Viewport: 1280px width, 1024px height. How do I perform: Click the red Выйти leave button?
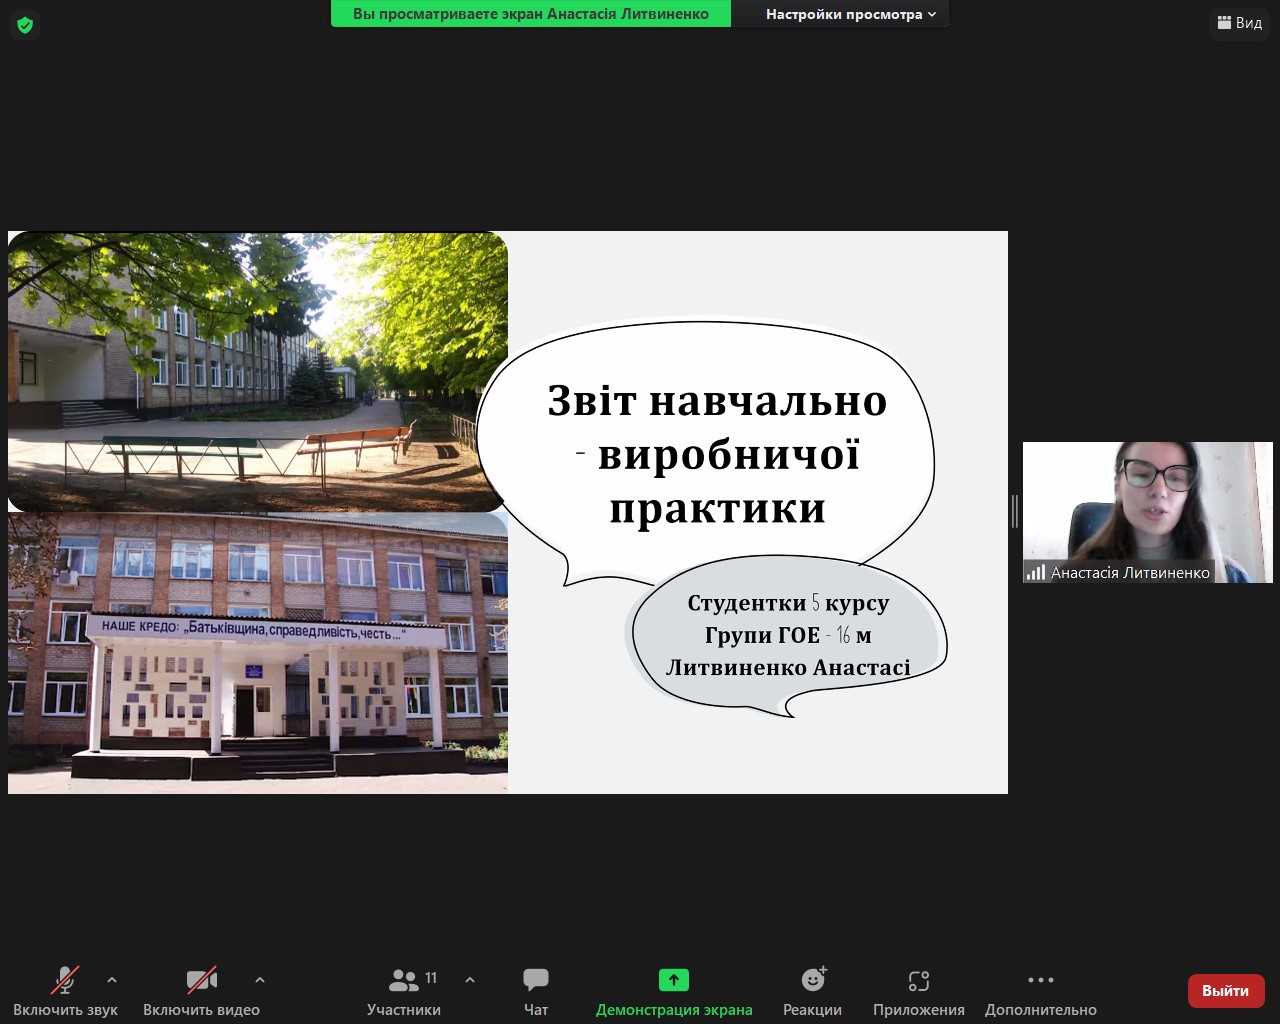1226,991
